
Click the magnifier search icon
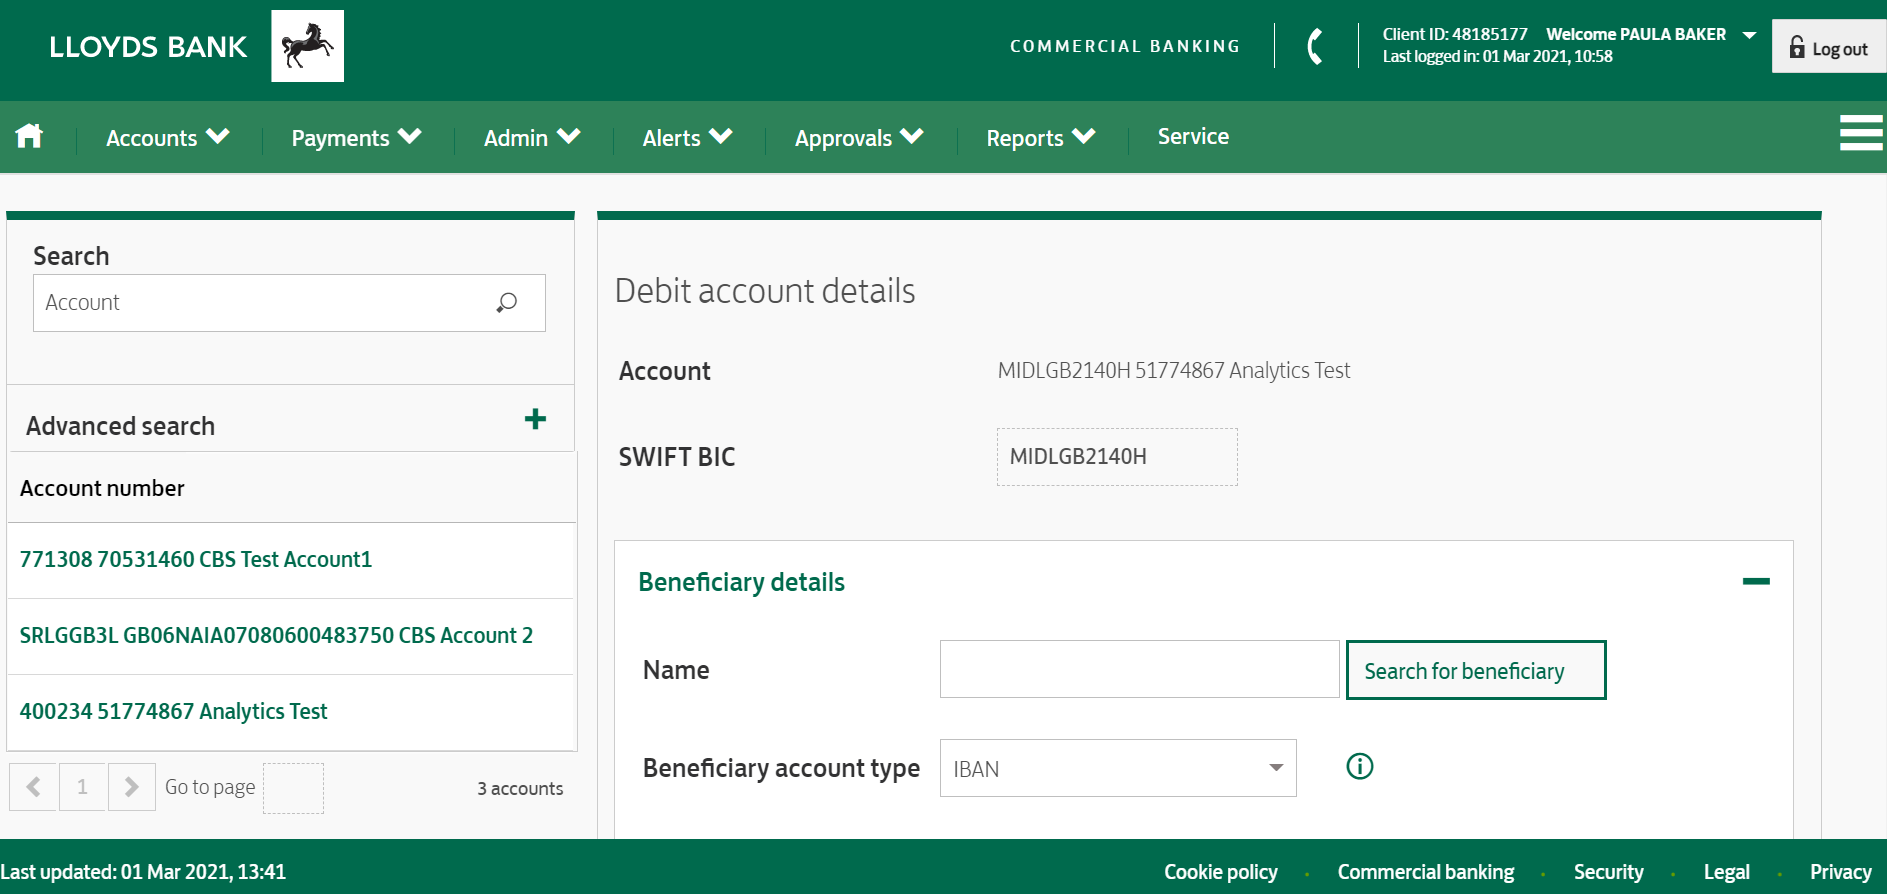point(507,302)
